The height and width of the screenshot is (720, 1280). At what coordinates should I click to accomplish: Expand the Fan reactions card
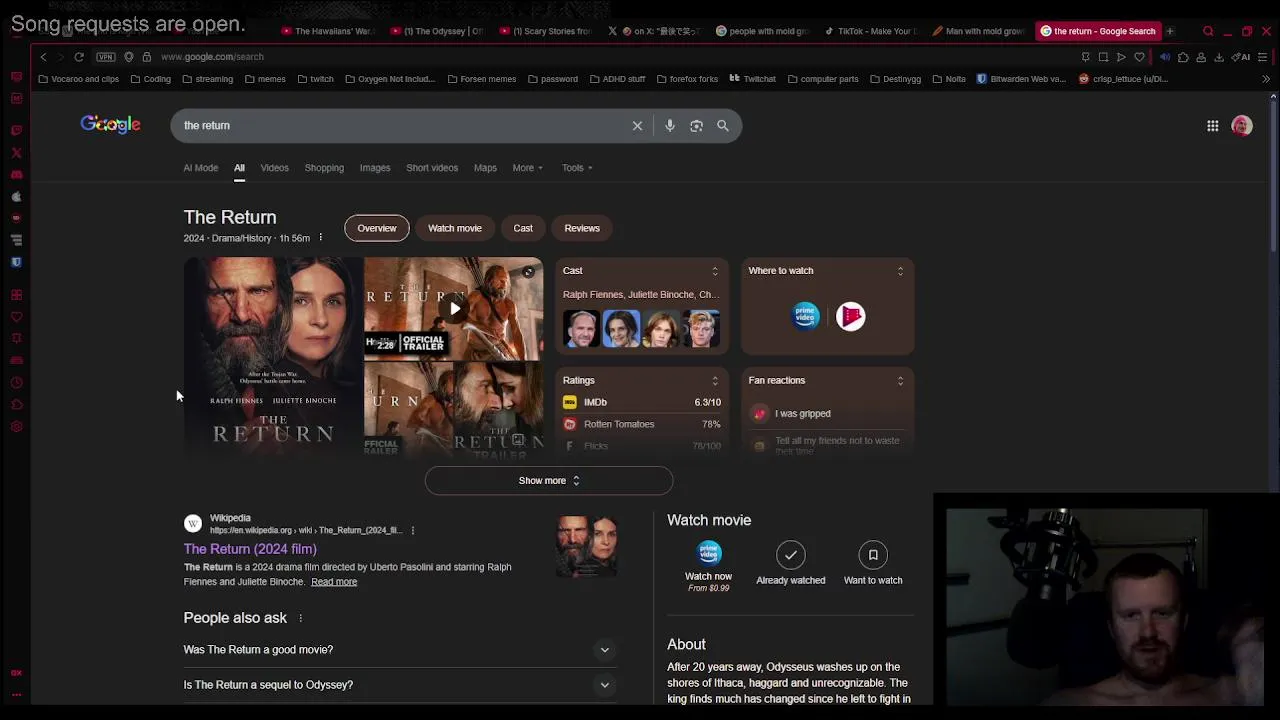click(x=900, y=381)
